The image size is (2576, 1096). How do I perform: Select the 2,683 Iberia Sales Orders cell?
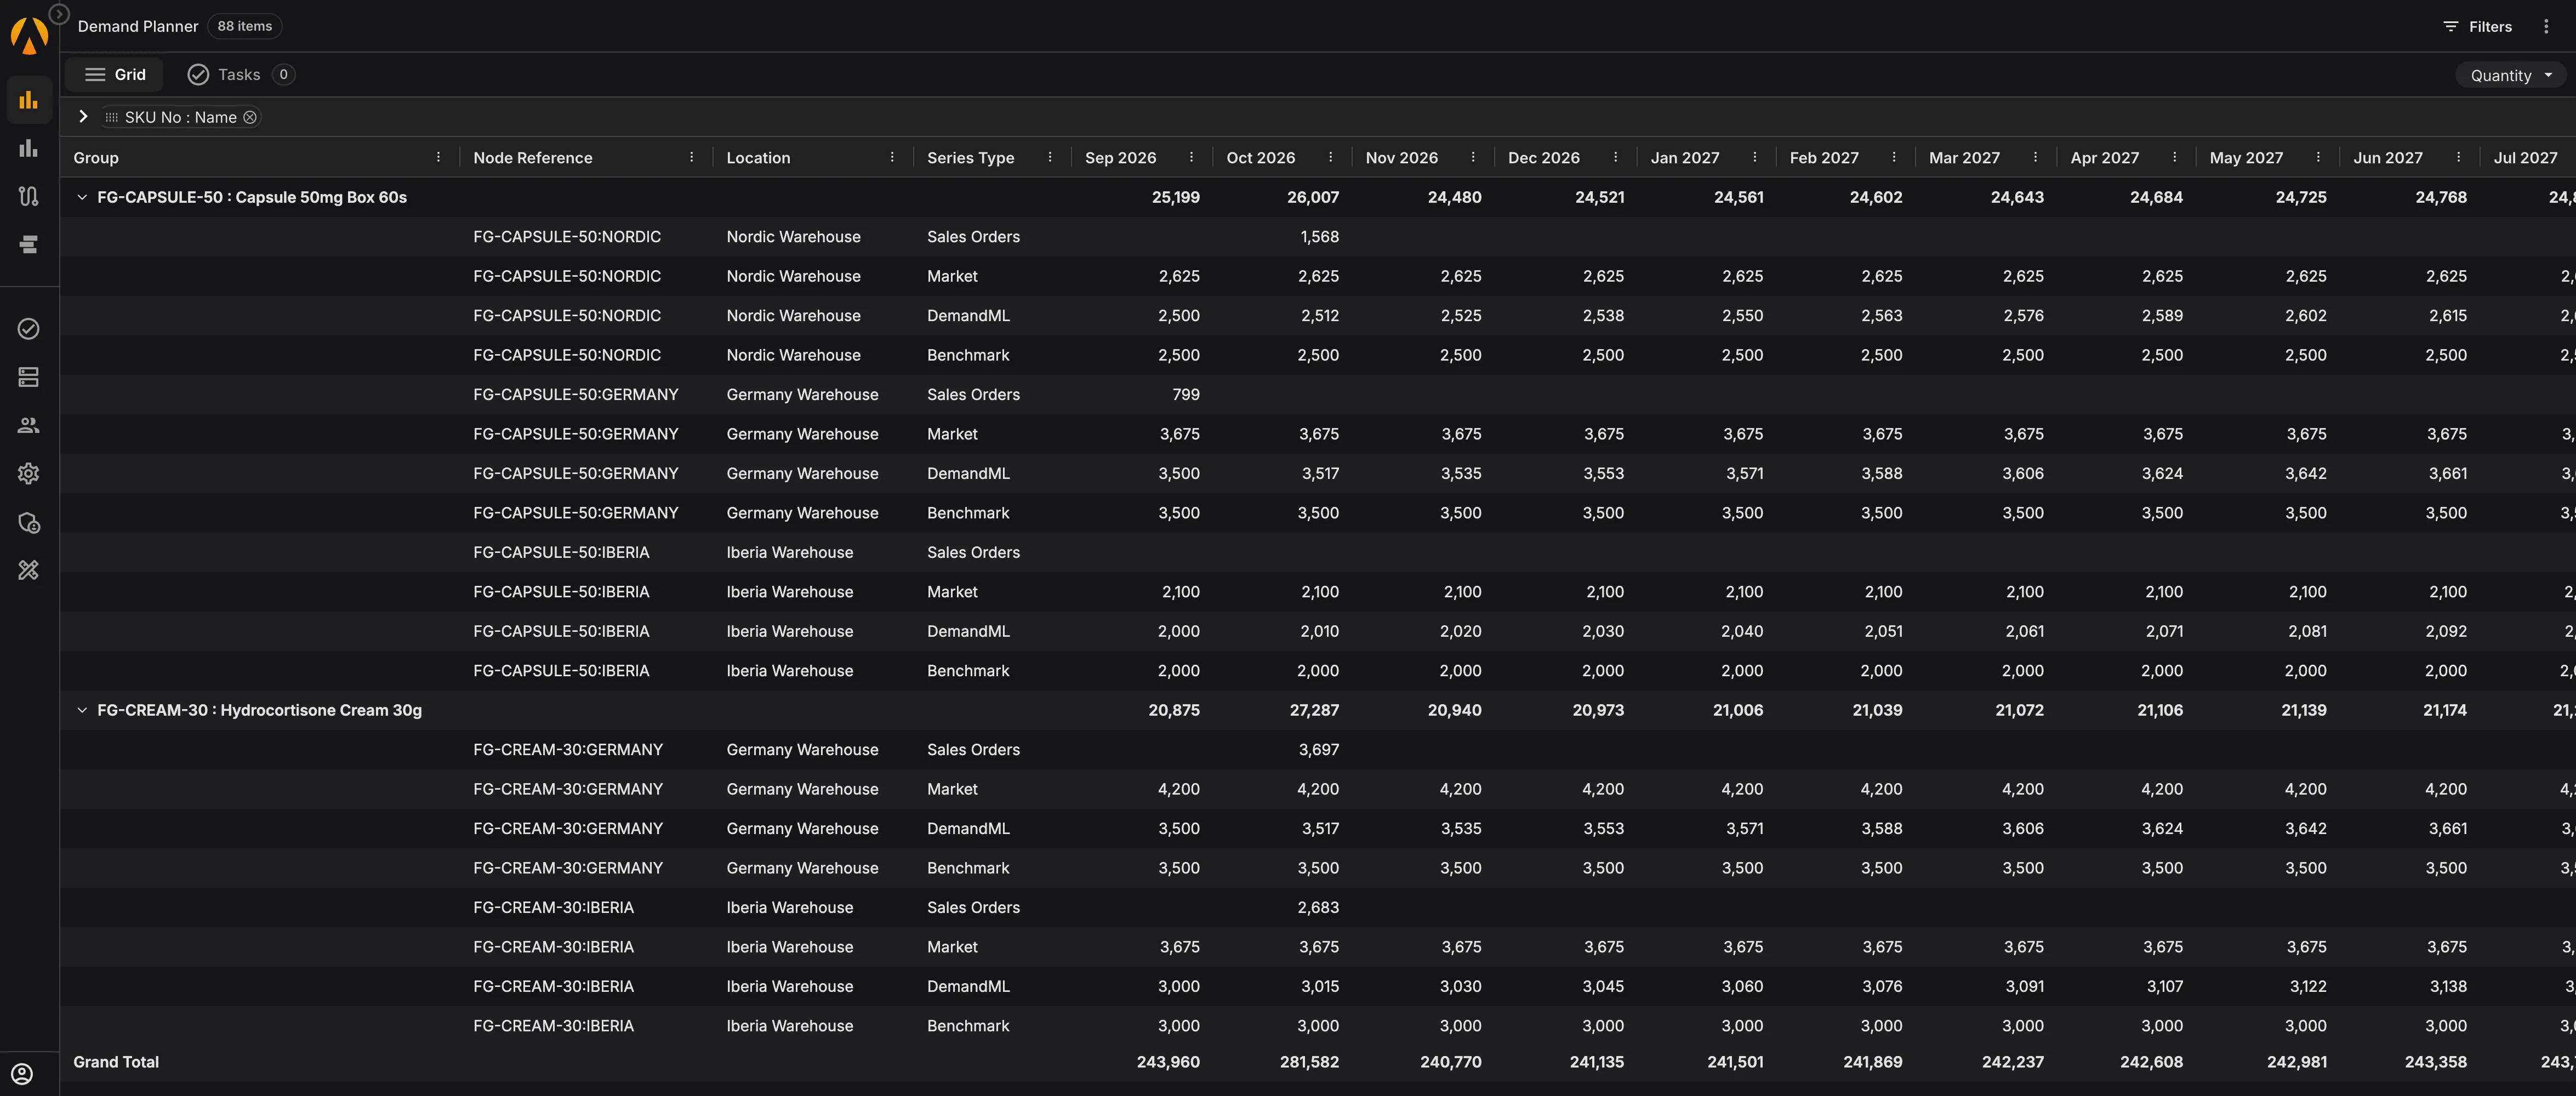[x=1318, y=908]
